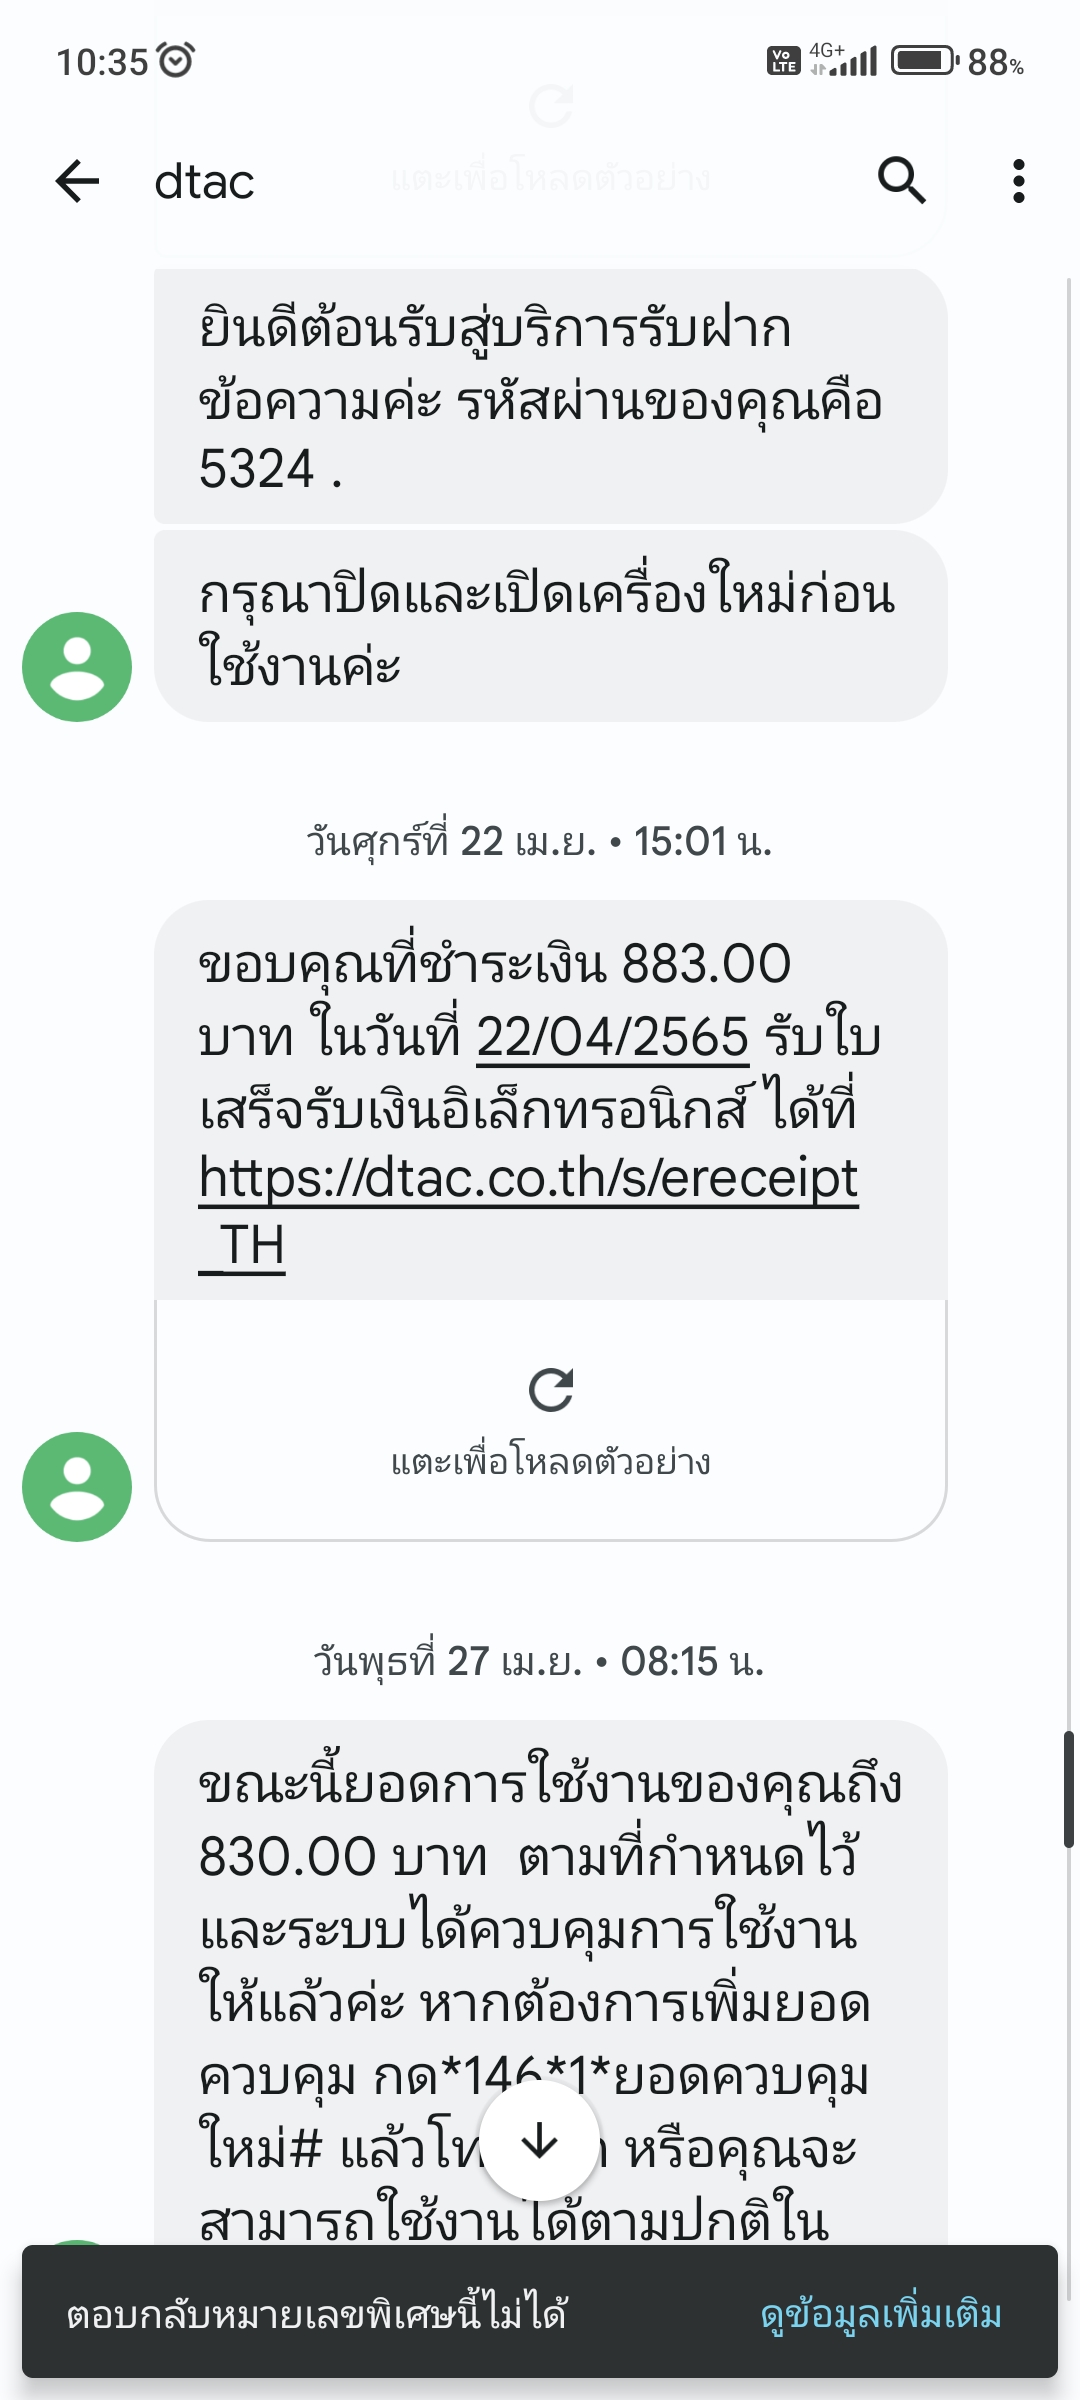Tap the ดูข้อมูลเพิ่มเติม button
The height and width of the screenshot is (2400, 1080).
coord(881,2314)
